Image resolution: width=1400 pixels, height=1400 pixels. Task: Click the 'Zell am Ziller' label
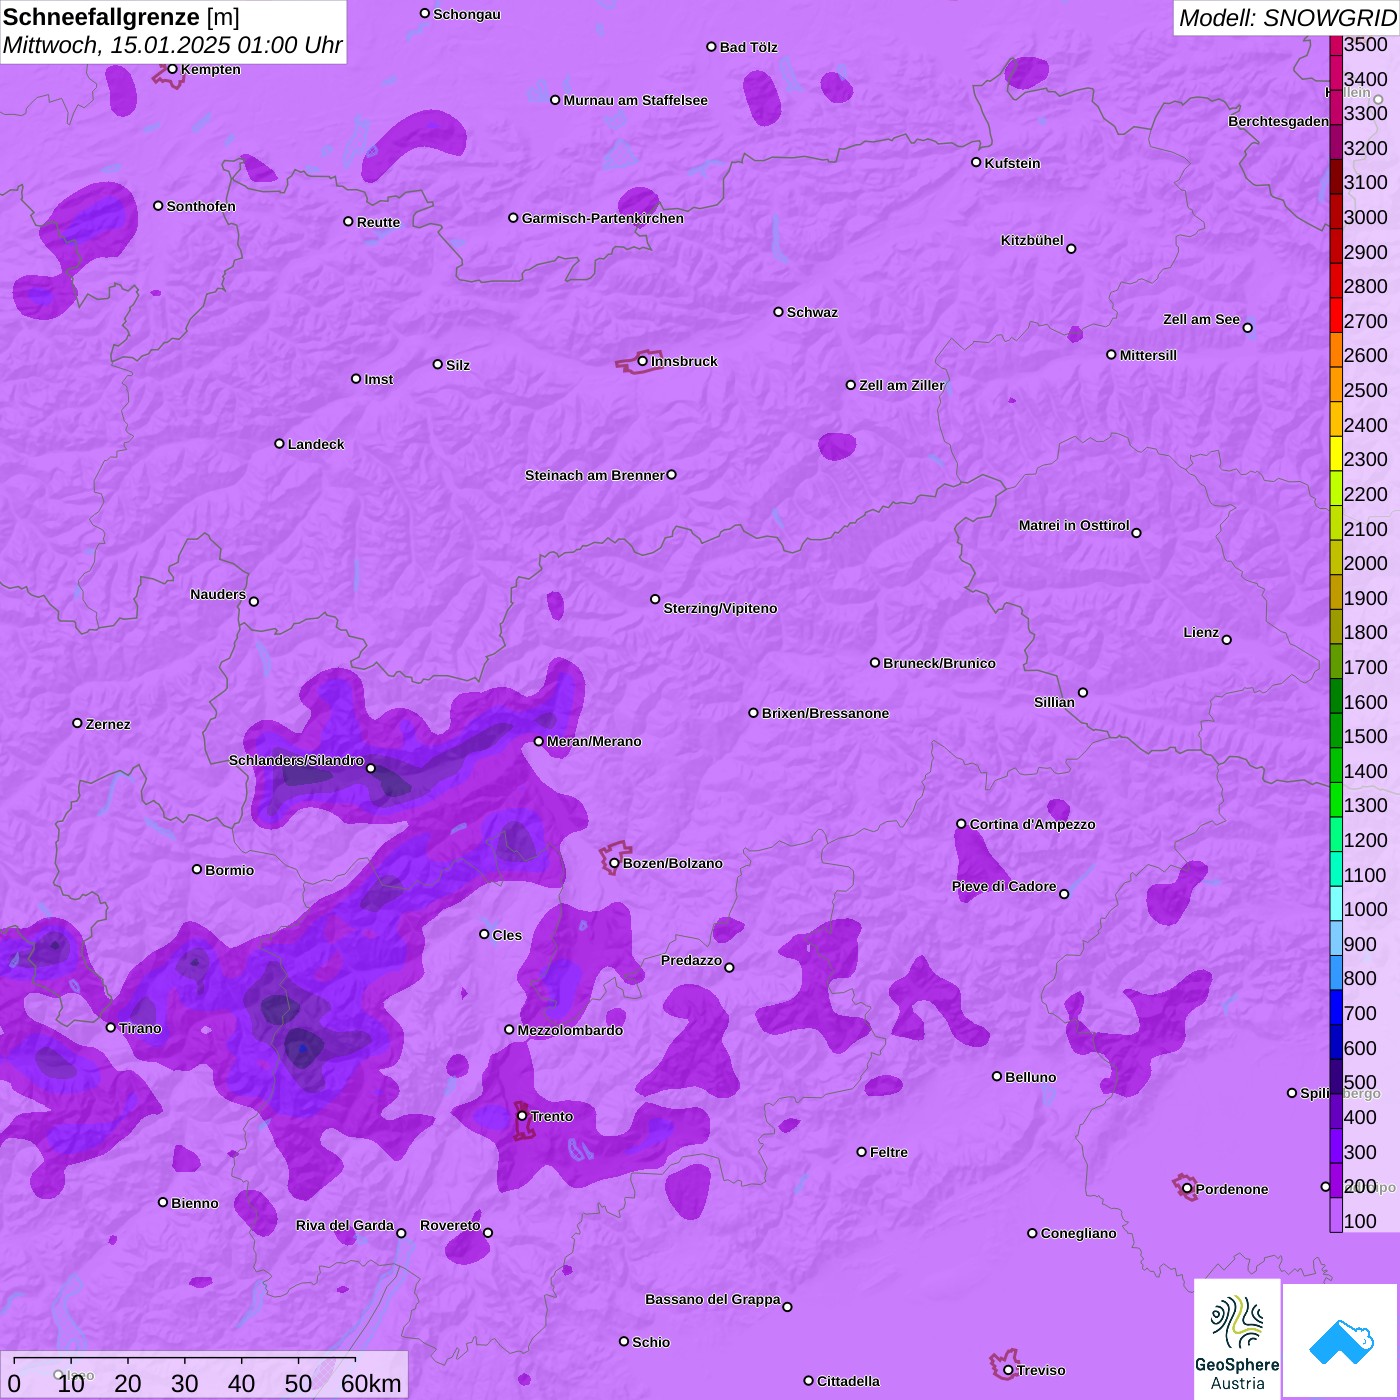click(902, 385)
